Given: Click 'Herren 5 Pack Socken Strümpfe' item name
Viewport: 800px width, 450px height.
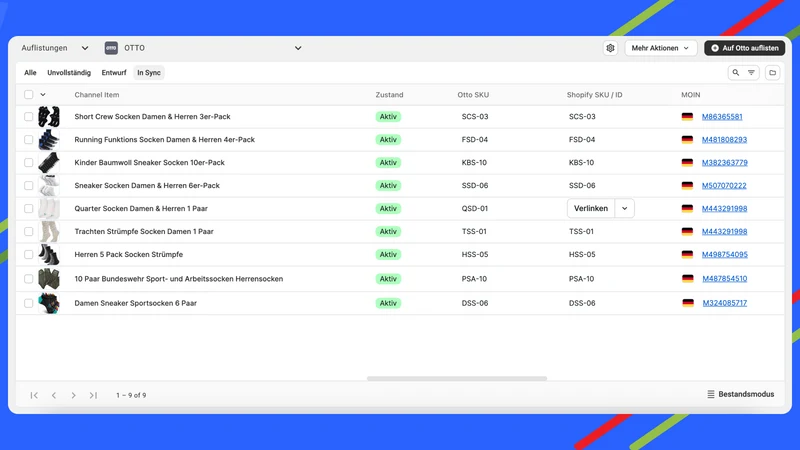Looking at the screenshot, I should [x=129, y=255].
